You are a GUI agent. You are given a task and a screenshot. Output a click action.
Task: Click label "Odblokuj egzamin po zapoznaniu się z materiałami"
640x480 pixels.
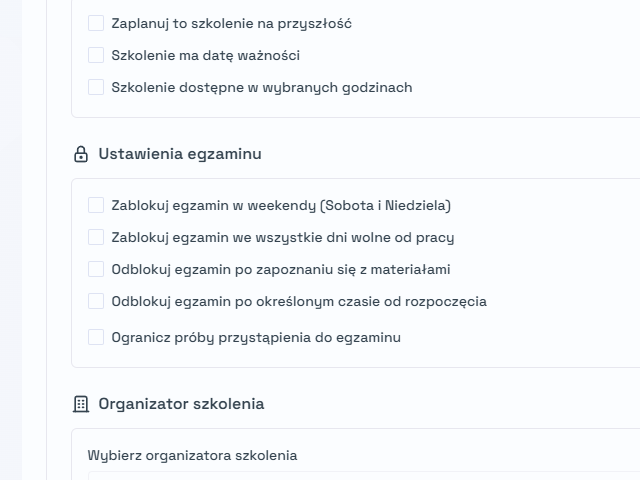[281, 270]
